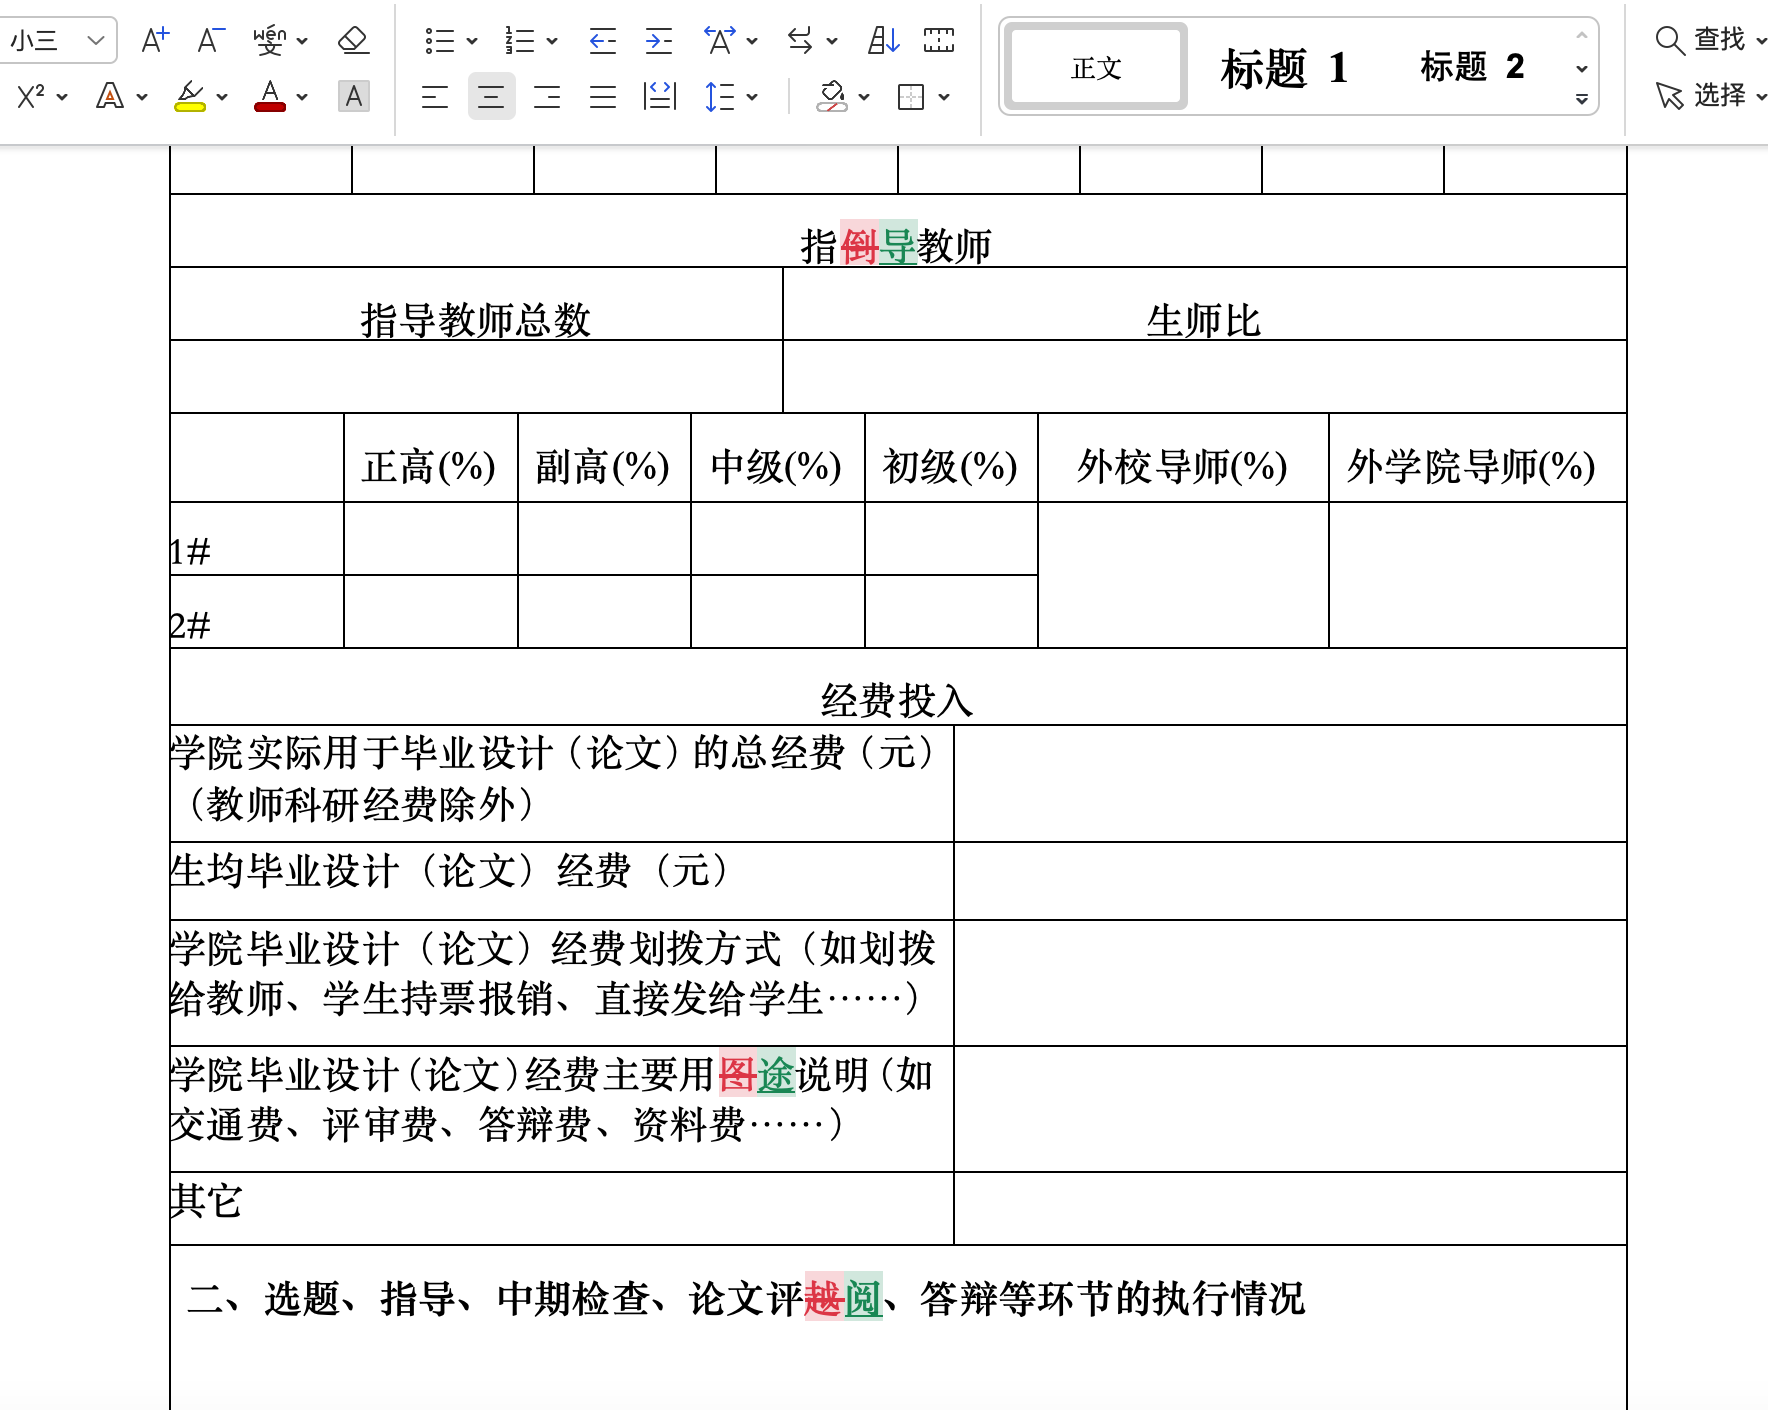The image size is (1768, 1410).
Task: Click the 2# row label
Action: point(189,625)
